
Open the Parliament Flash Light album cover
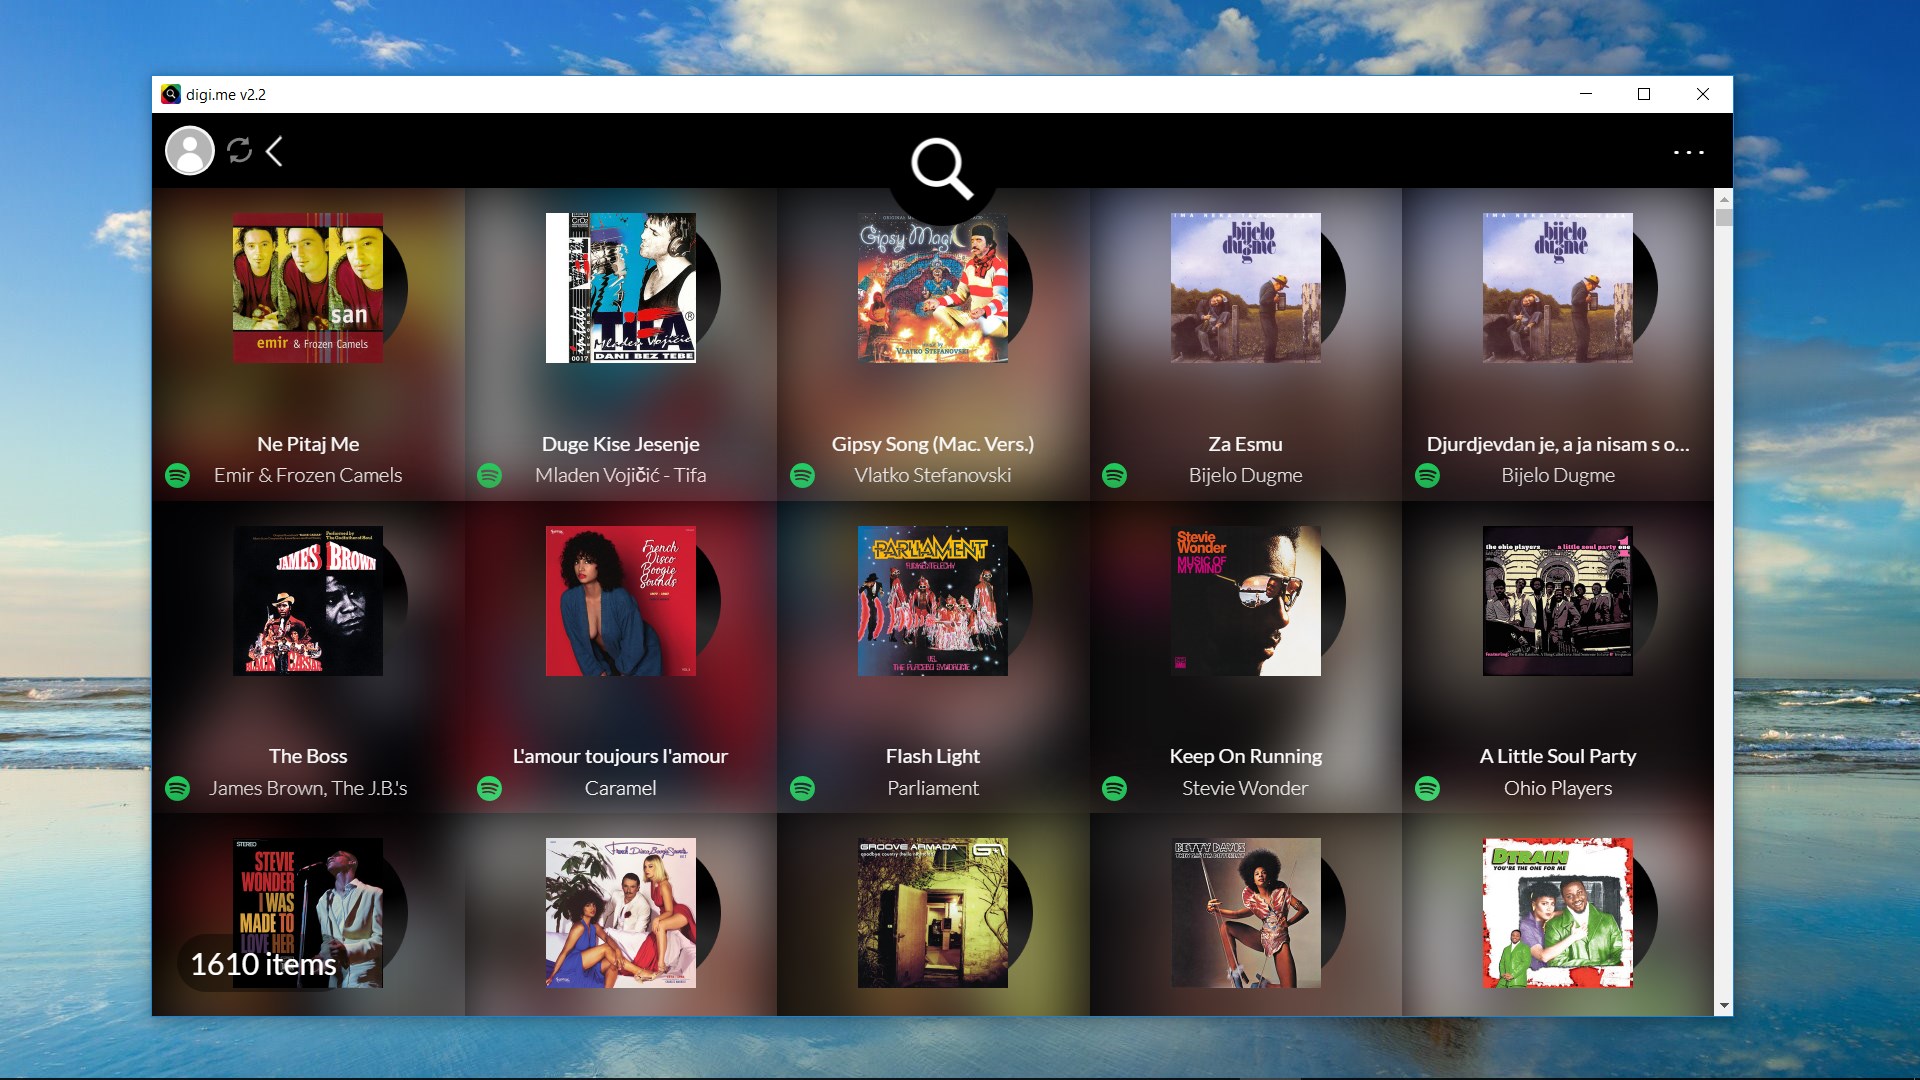[x=933, y=601]
